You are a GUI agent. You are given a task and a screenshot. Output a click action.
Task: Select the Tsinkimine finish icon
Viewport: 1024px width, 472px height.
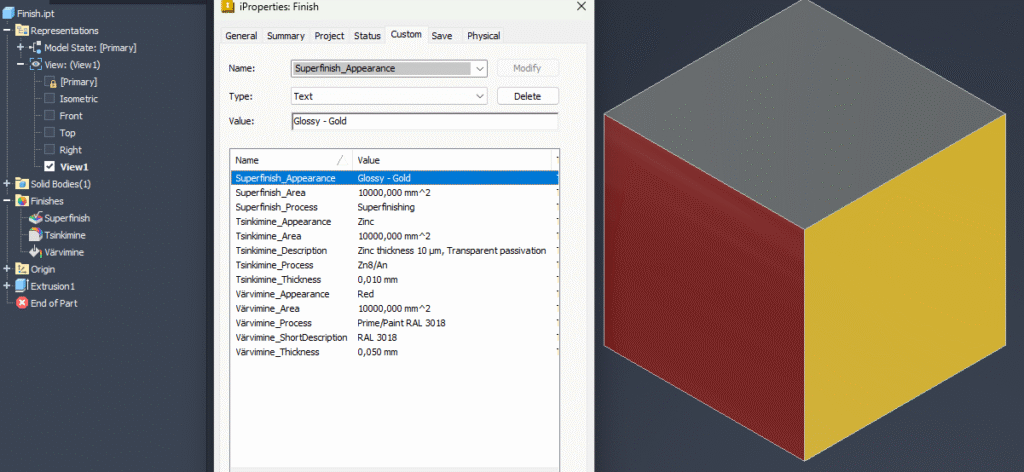36,235
